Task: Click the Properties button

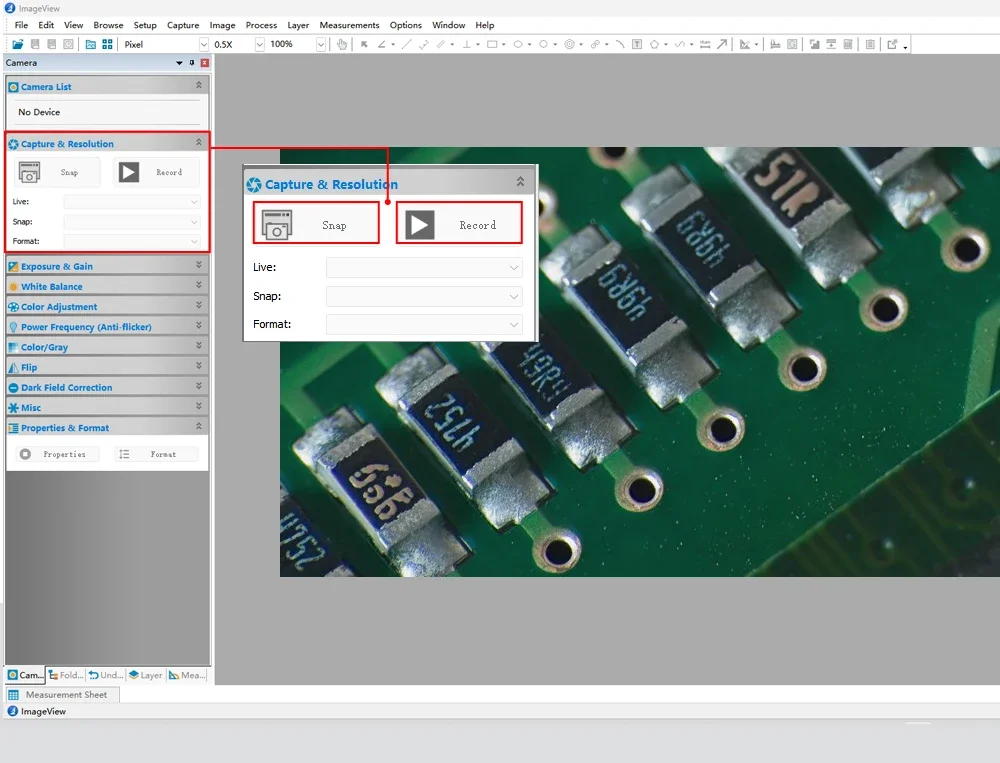Action: pos(57,454)
